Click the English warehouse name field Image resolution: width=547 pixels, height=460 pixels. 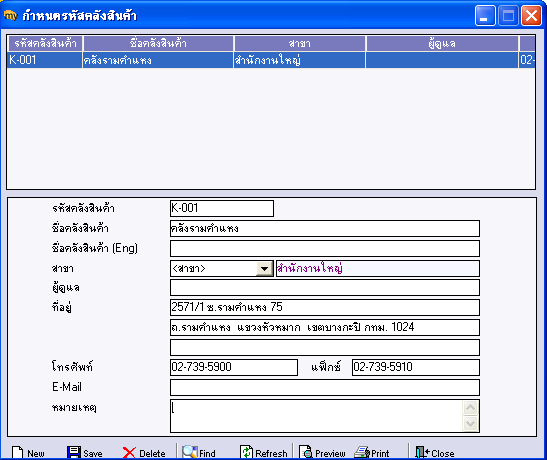point(325,249)
